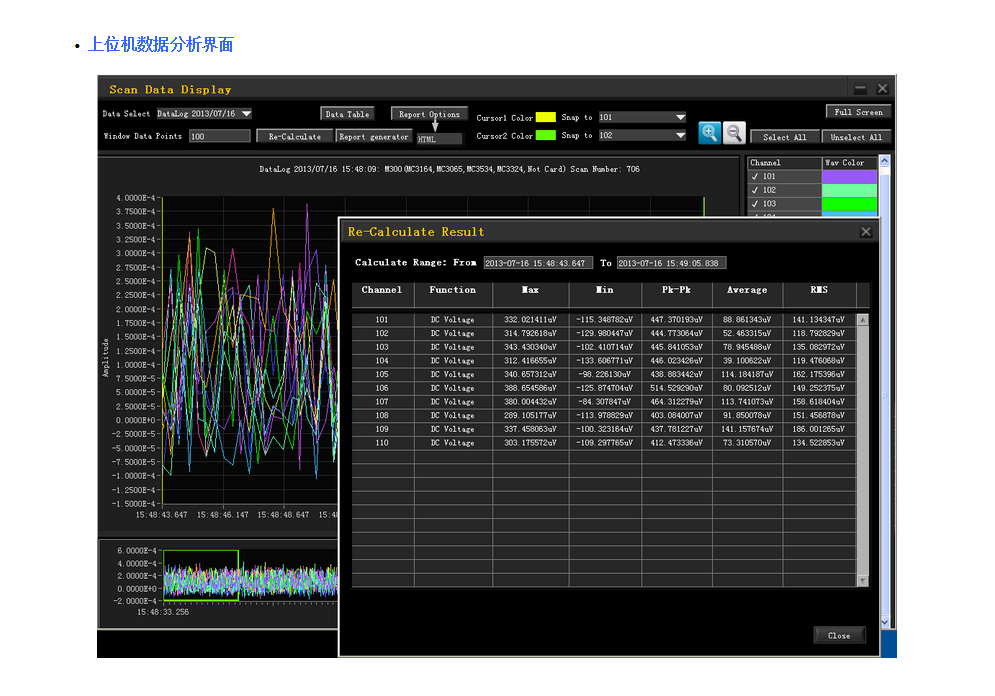Viewport: 995px width, 696px height.
Task: Close the Re-Calculate Result dialog via X
Action: (x=866, y=232)
